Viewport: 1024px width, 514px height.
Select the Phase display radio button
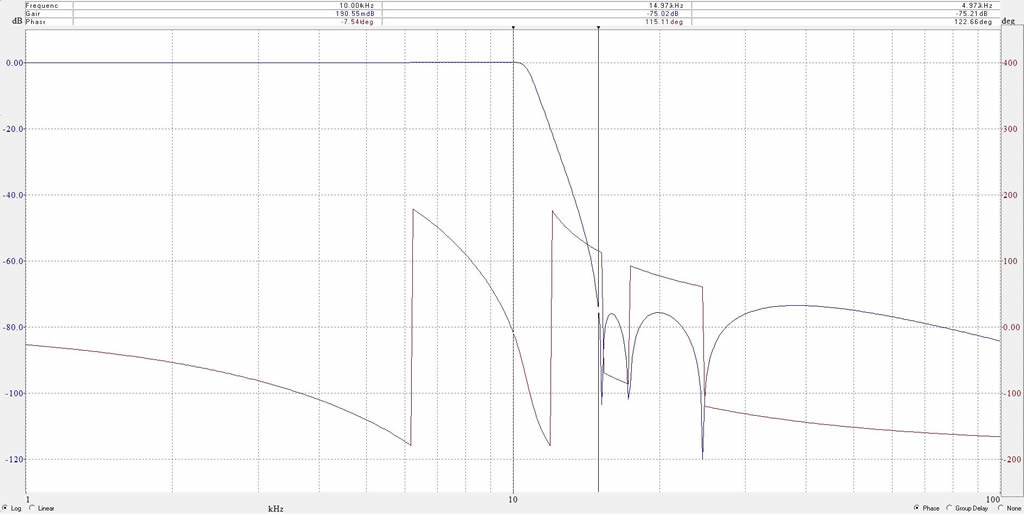click(x=917, y=507)
